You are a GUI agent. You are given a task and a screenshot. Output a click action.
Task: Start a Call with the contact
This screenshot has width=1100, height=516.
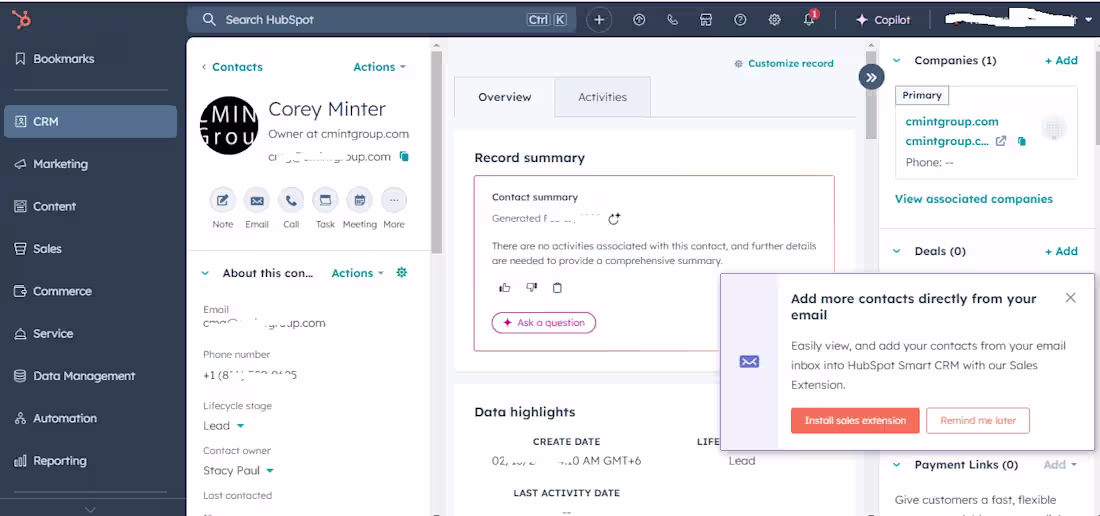291,201
